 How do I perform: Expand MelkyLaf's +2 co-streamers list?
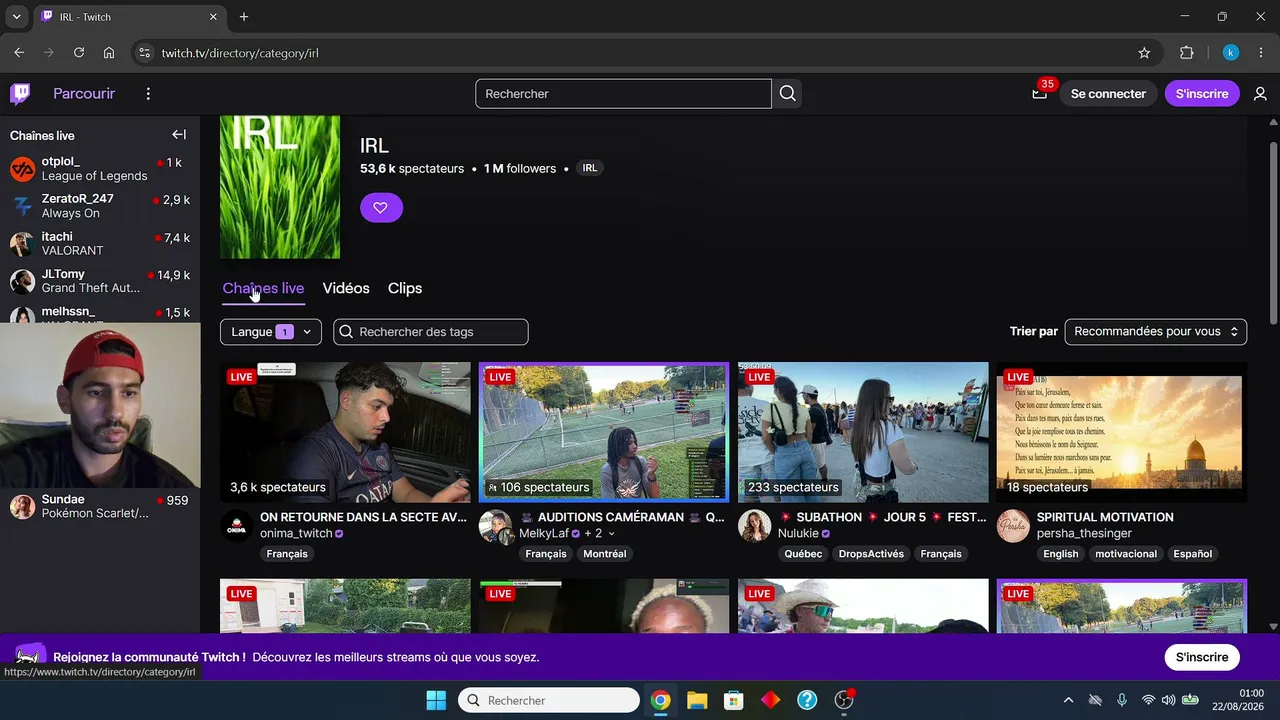click(x=599, y=534)
